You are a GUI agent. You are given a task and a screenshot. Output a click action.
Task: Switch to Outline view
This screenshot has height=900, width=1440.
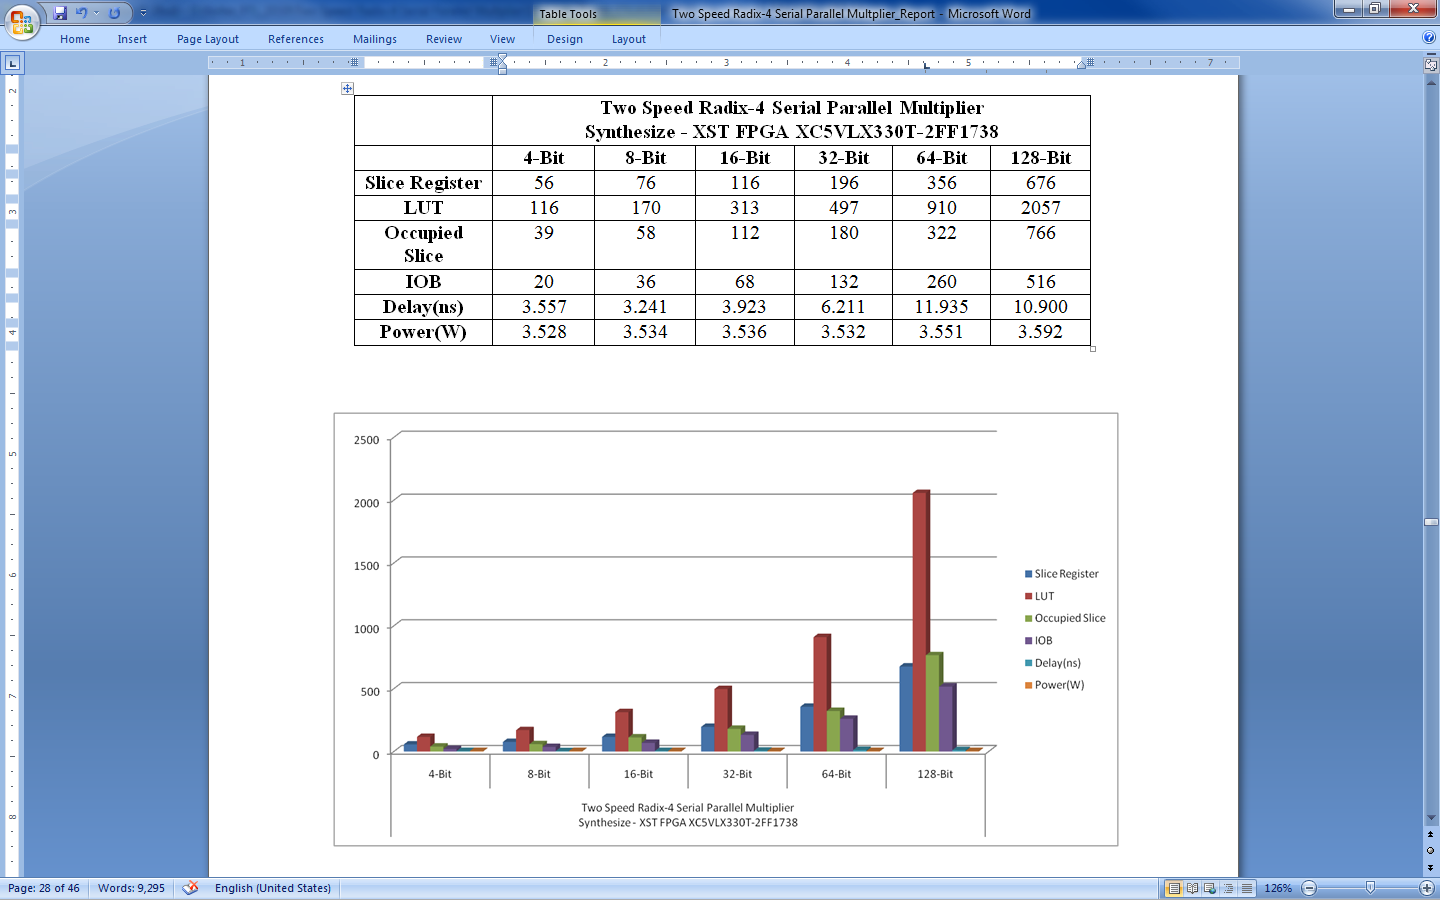pos(1229,888)
